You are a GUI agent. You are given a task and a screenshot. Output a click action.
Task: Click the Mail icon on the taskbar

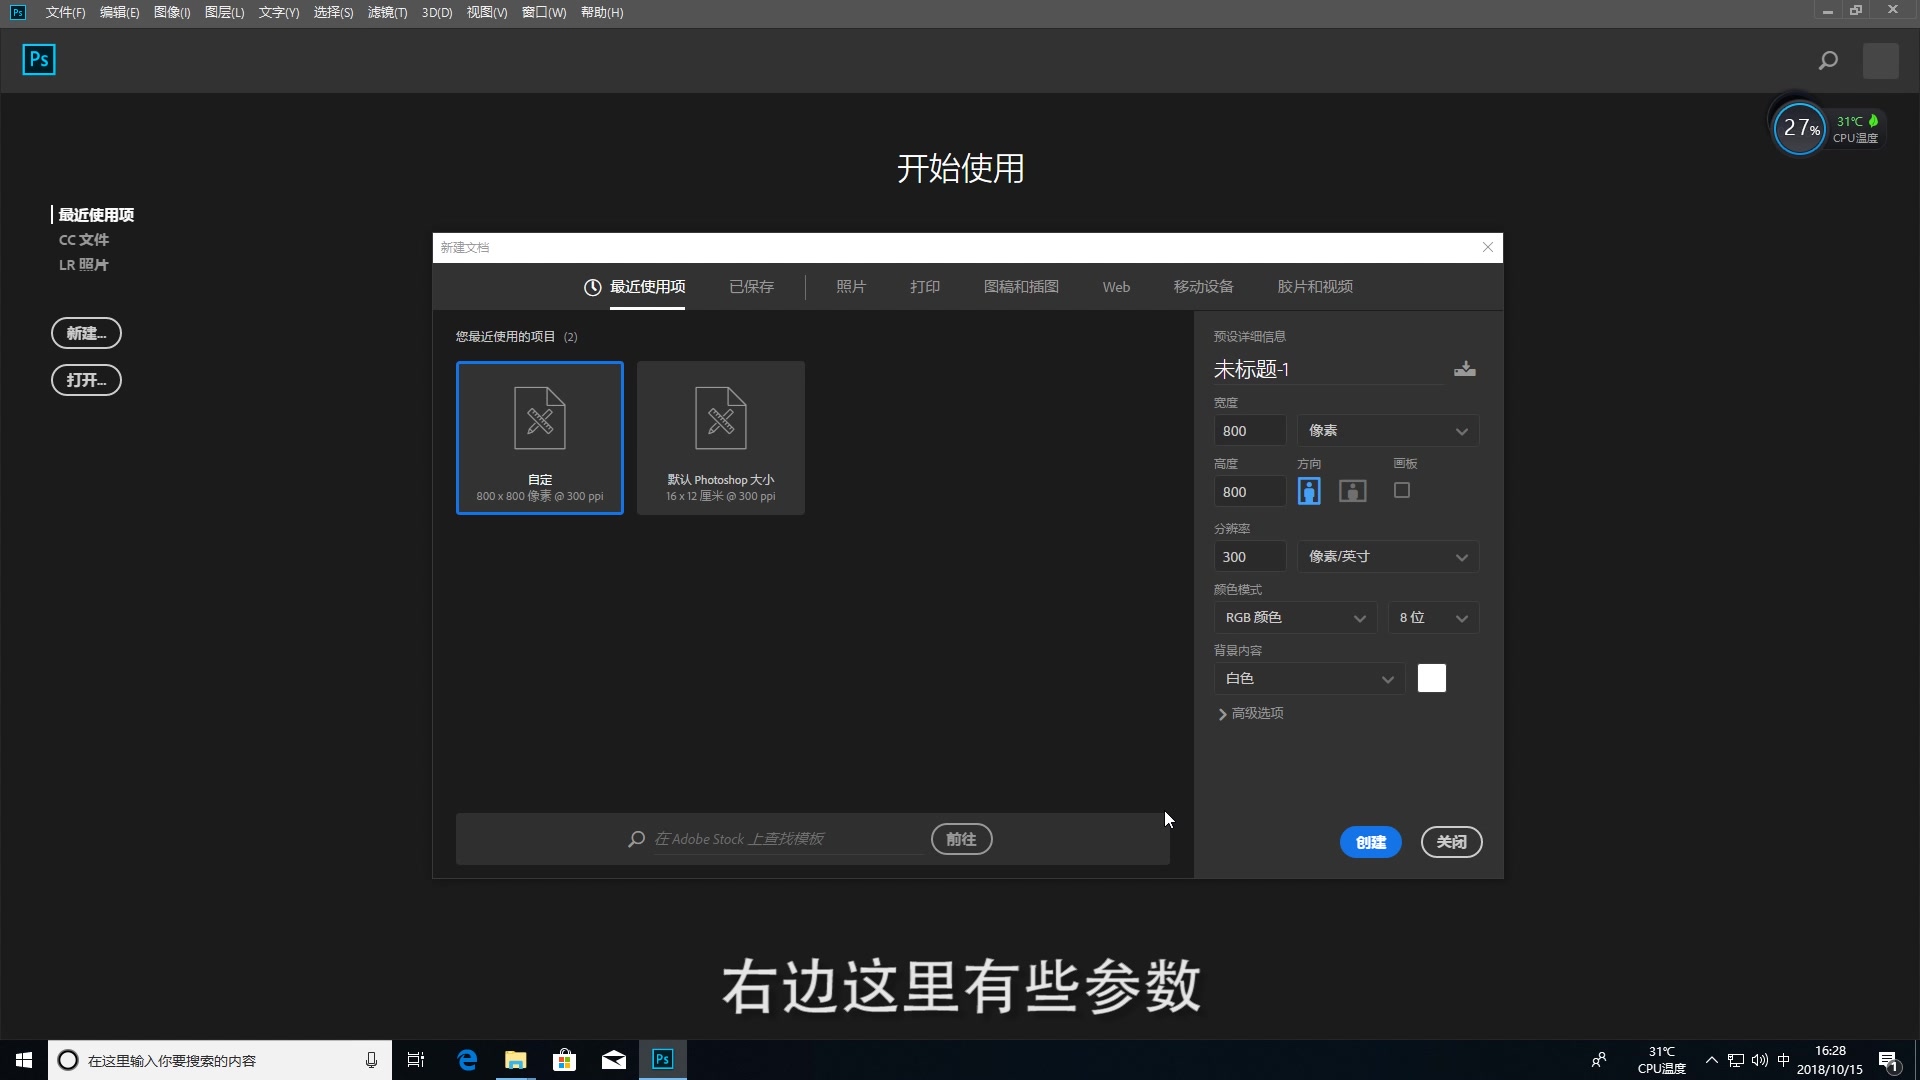point(613,1059)
